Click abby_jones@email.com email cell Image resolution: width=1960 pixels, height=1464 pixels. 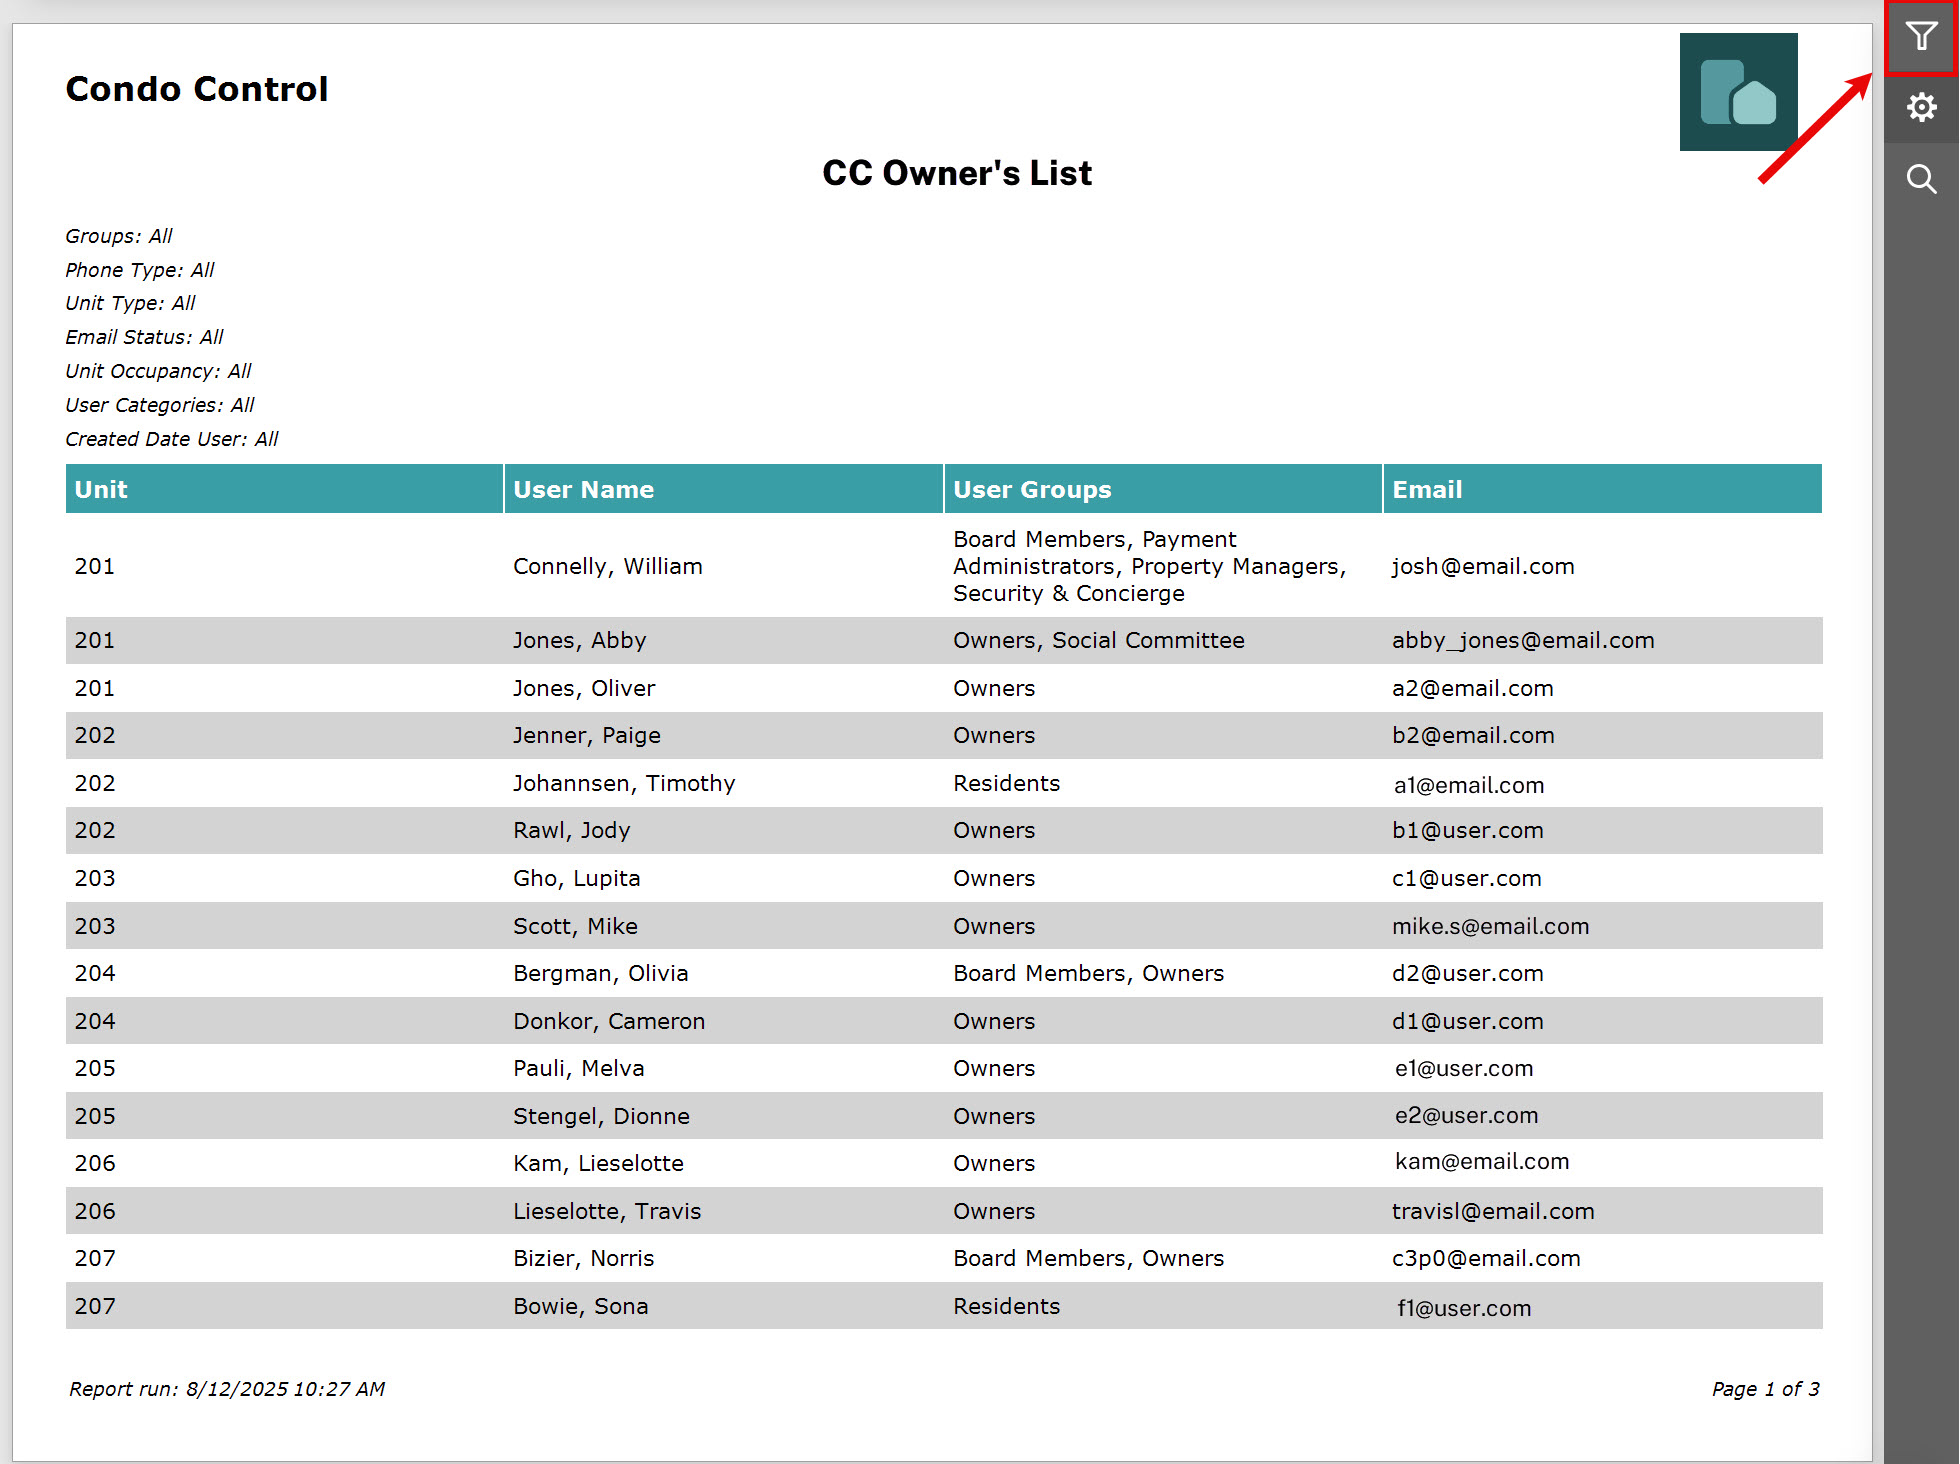[x=1523, y=641]
